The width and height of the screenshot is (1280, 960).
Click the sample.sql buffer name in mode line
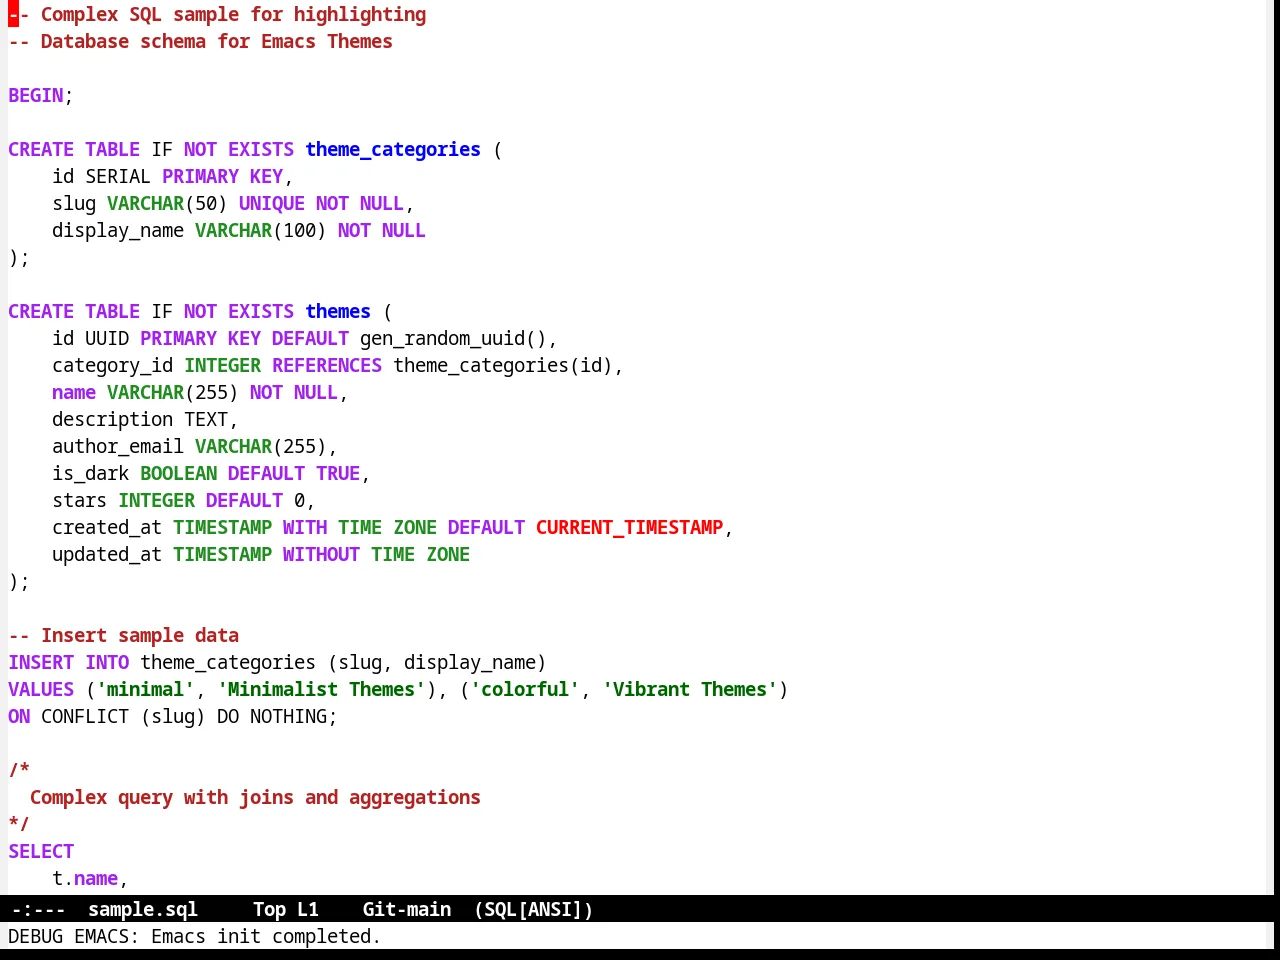click(x=143, y=909)
